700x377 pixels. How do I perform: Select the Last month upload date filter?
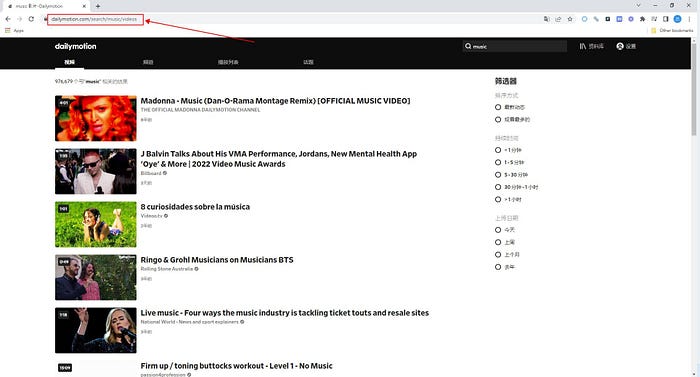click(x=498, y=255)
